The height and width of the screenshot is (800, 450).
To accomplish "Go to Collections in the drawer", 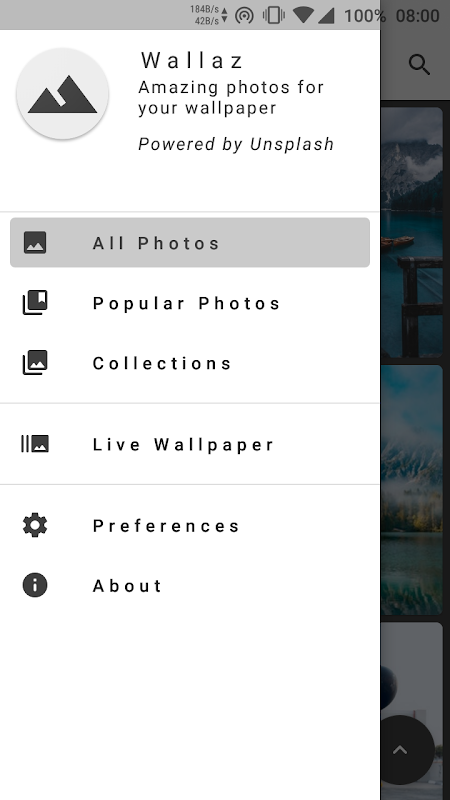I will pos(190,363).
